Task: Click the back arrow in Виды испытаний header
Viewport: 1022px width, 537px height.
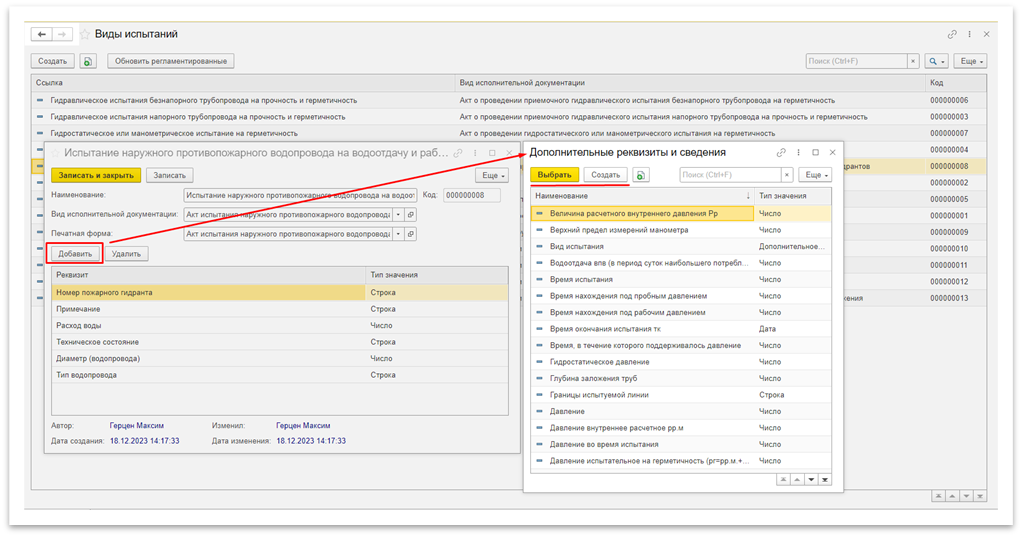Action: [43, 34]
